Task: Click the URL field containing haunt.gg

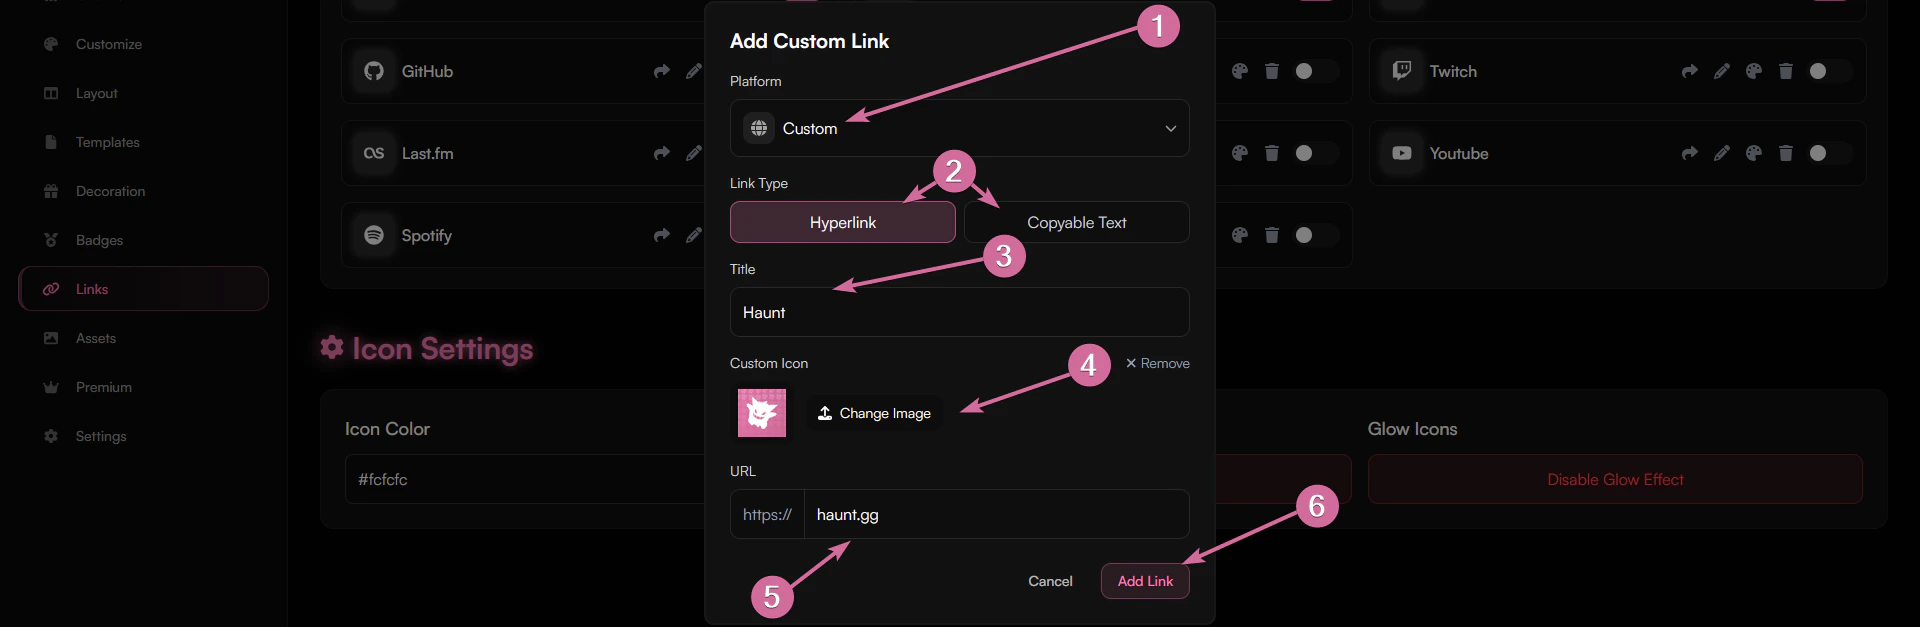Action: pyautogui.click(x=996, y=514)
